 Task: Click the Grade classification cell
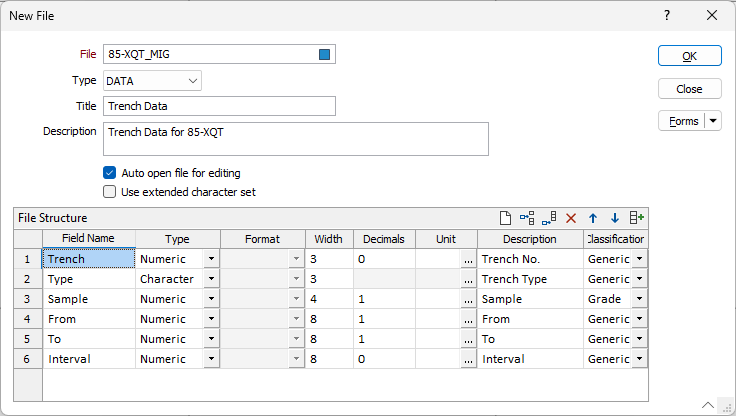tap(607, 299)
